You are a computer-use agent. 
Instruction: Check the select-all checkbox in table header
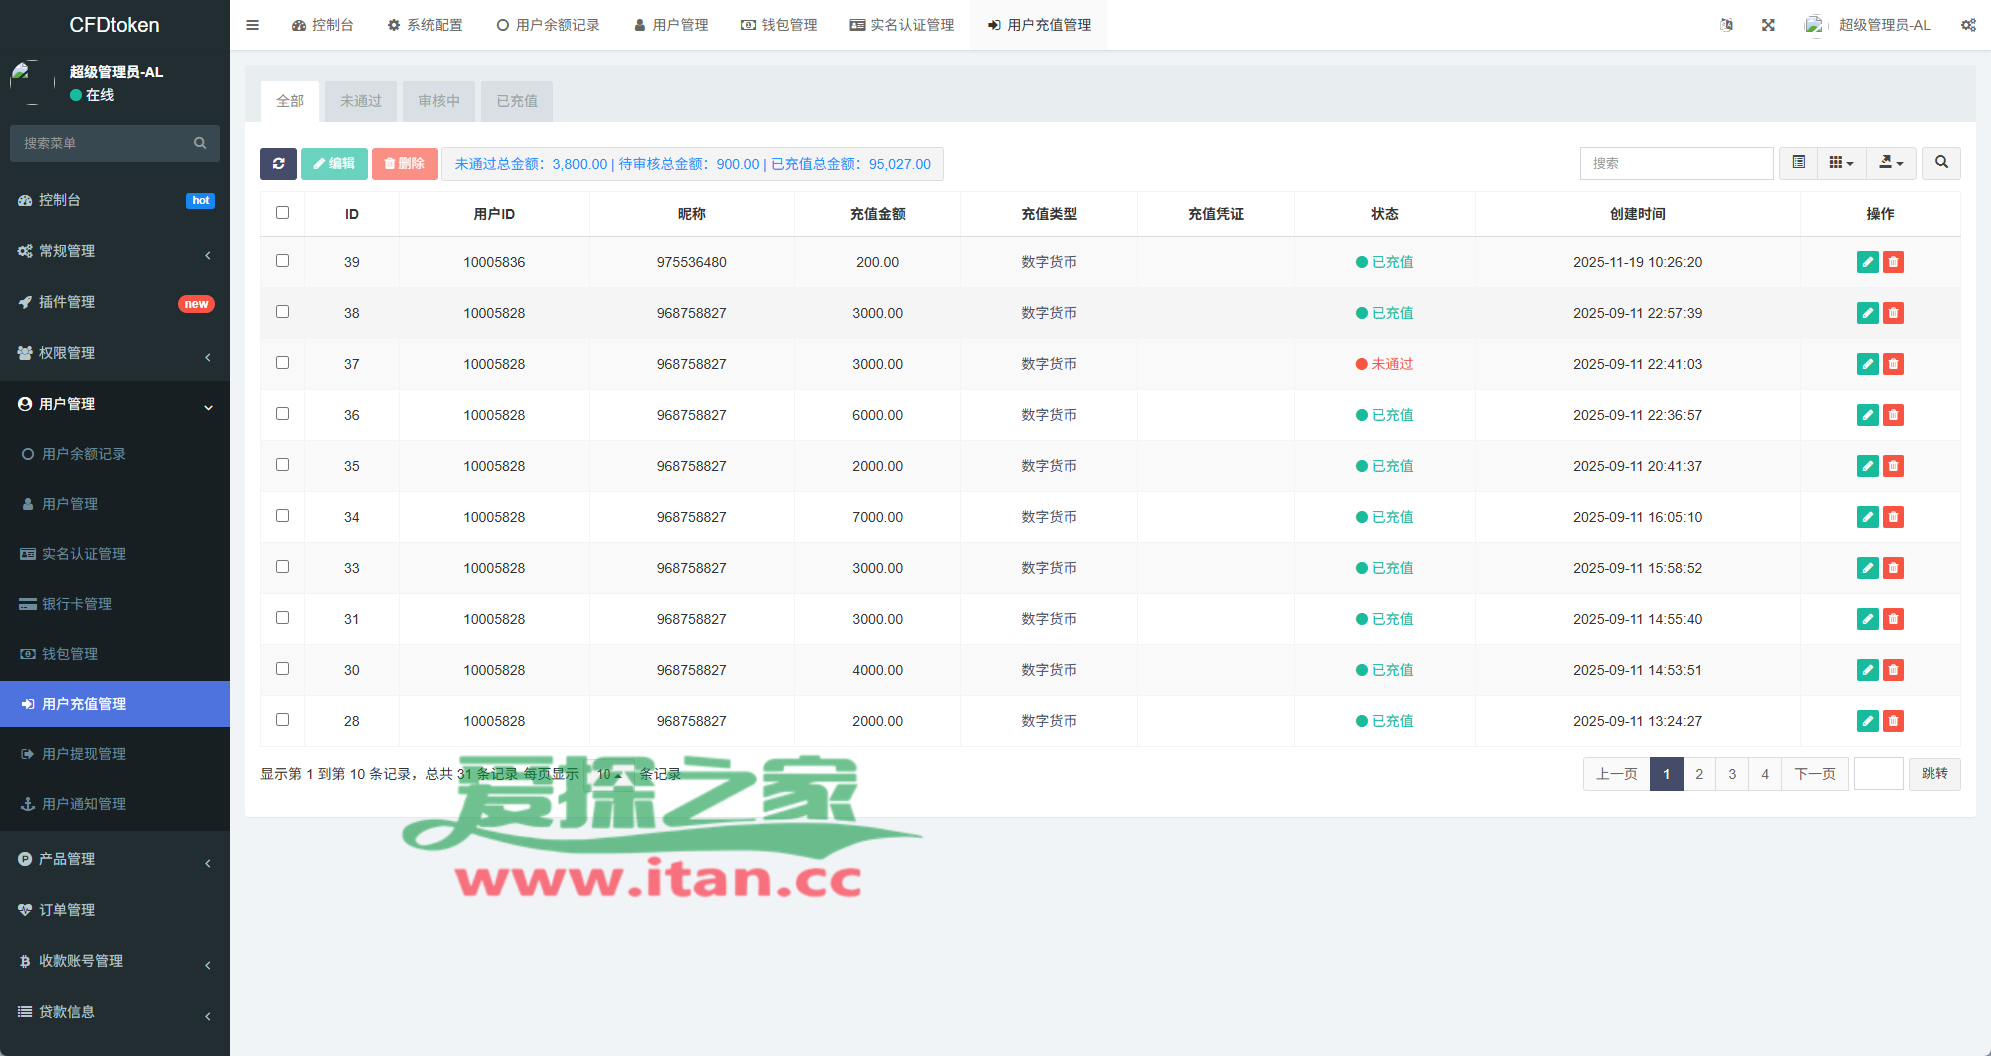tap(282, 213)
